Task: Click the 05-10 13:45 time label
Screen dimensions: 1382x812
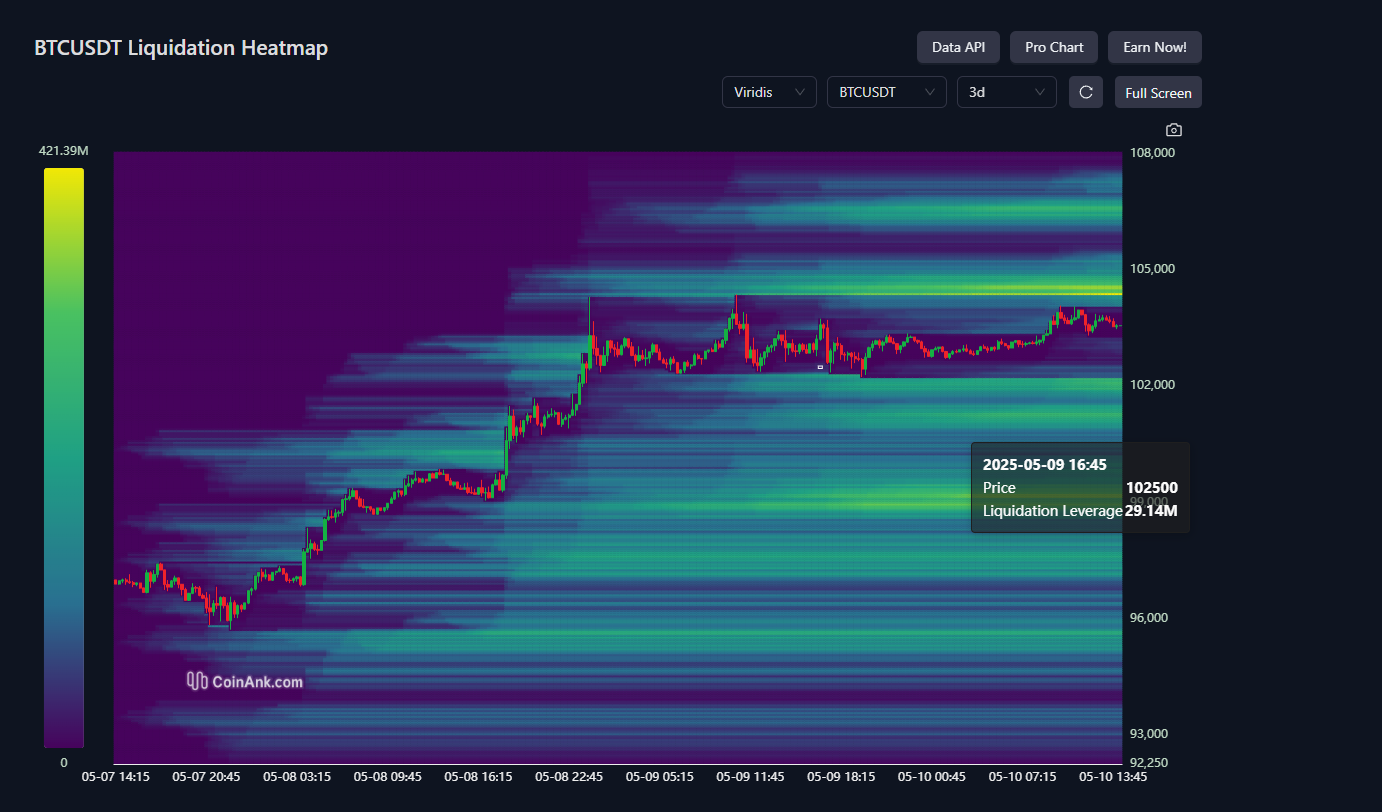Action: point(1113,776)
